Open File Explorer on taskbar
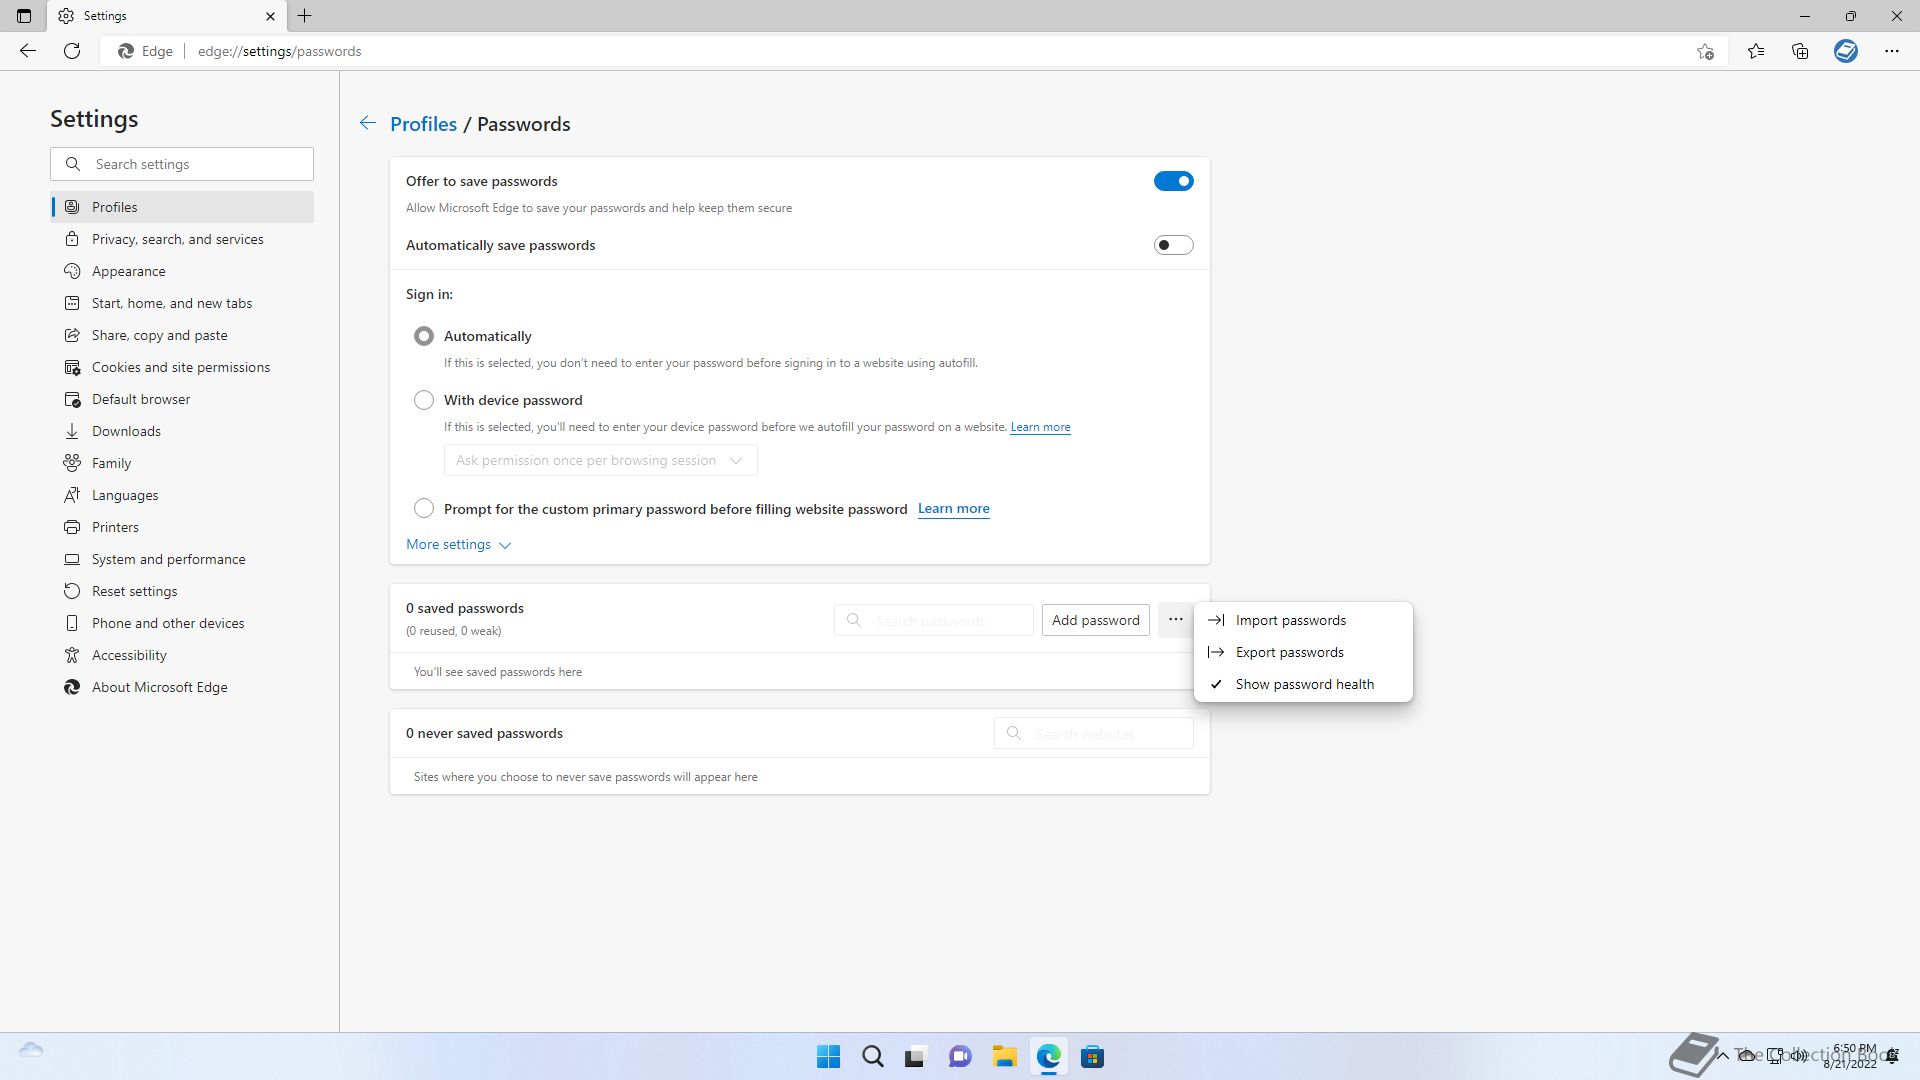 pyautogui.click(x=1004, y=1057)
